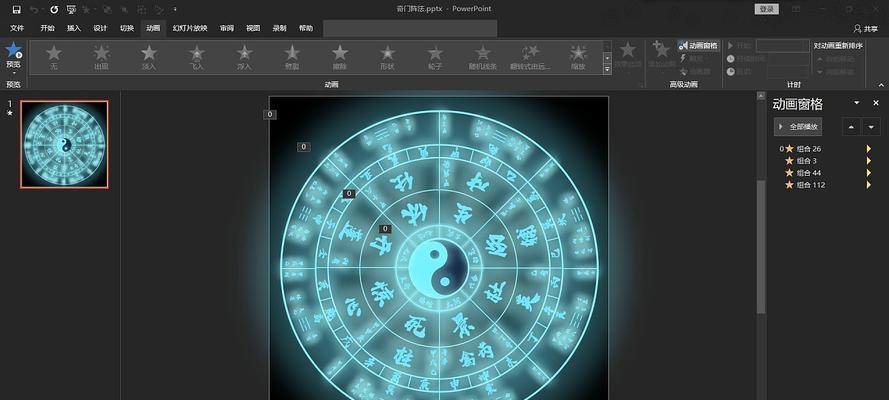This screenshot has width=889, height=400.
Task: Collapse the ribbon with the chevron
Action: coord(882,85)
